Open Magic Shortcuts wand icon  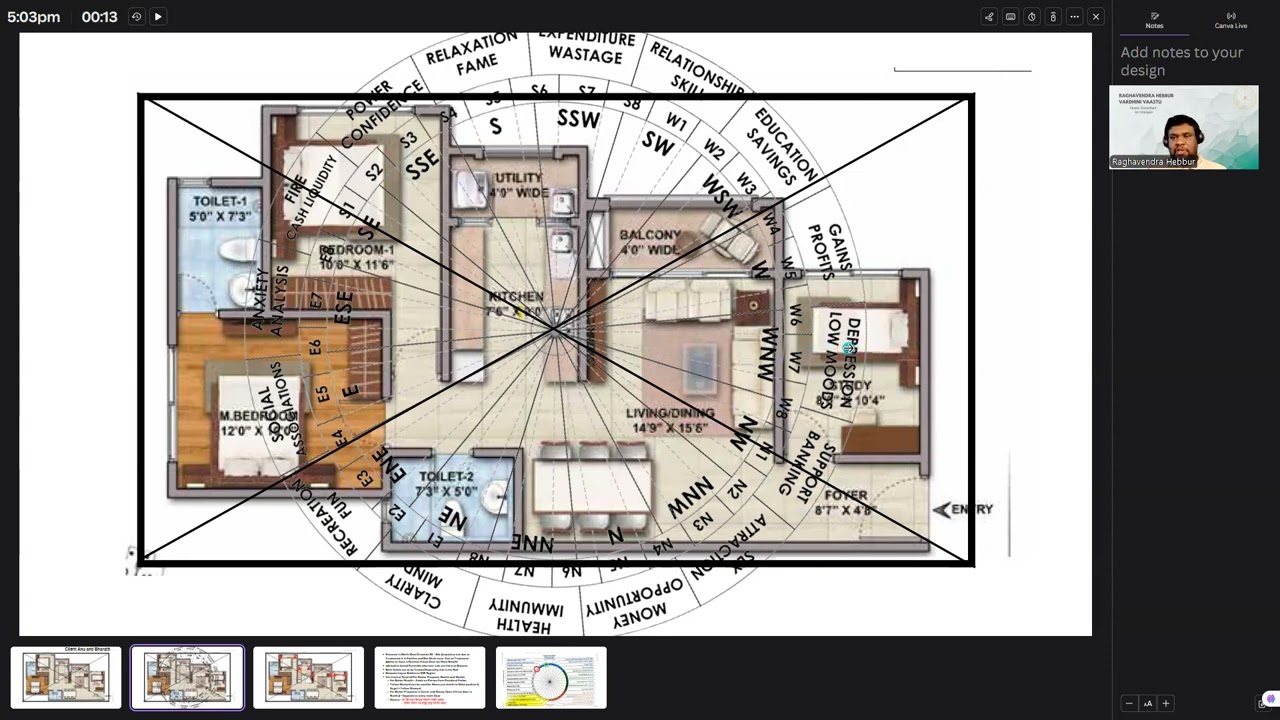pos(989,17)
